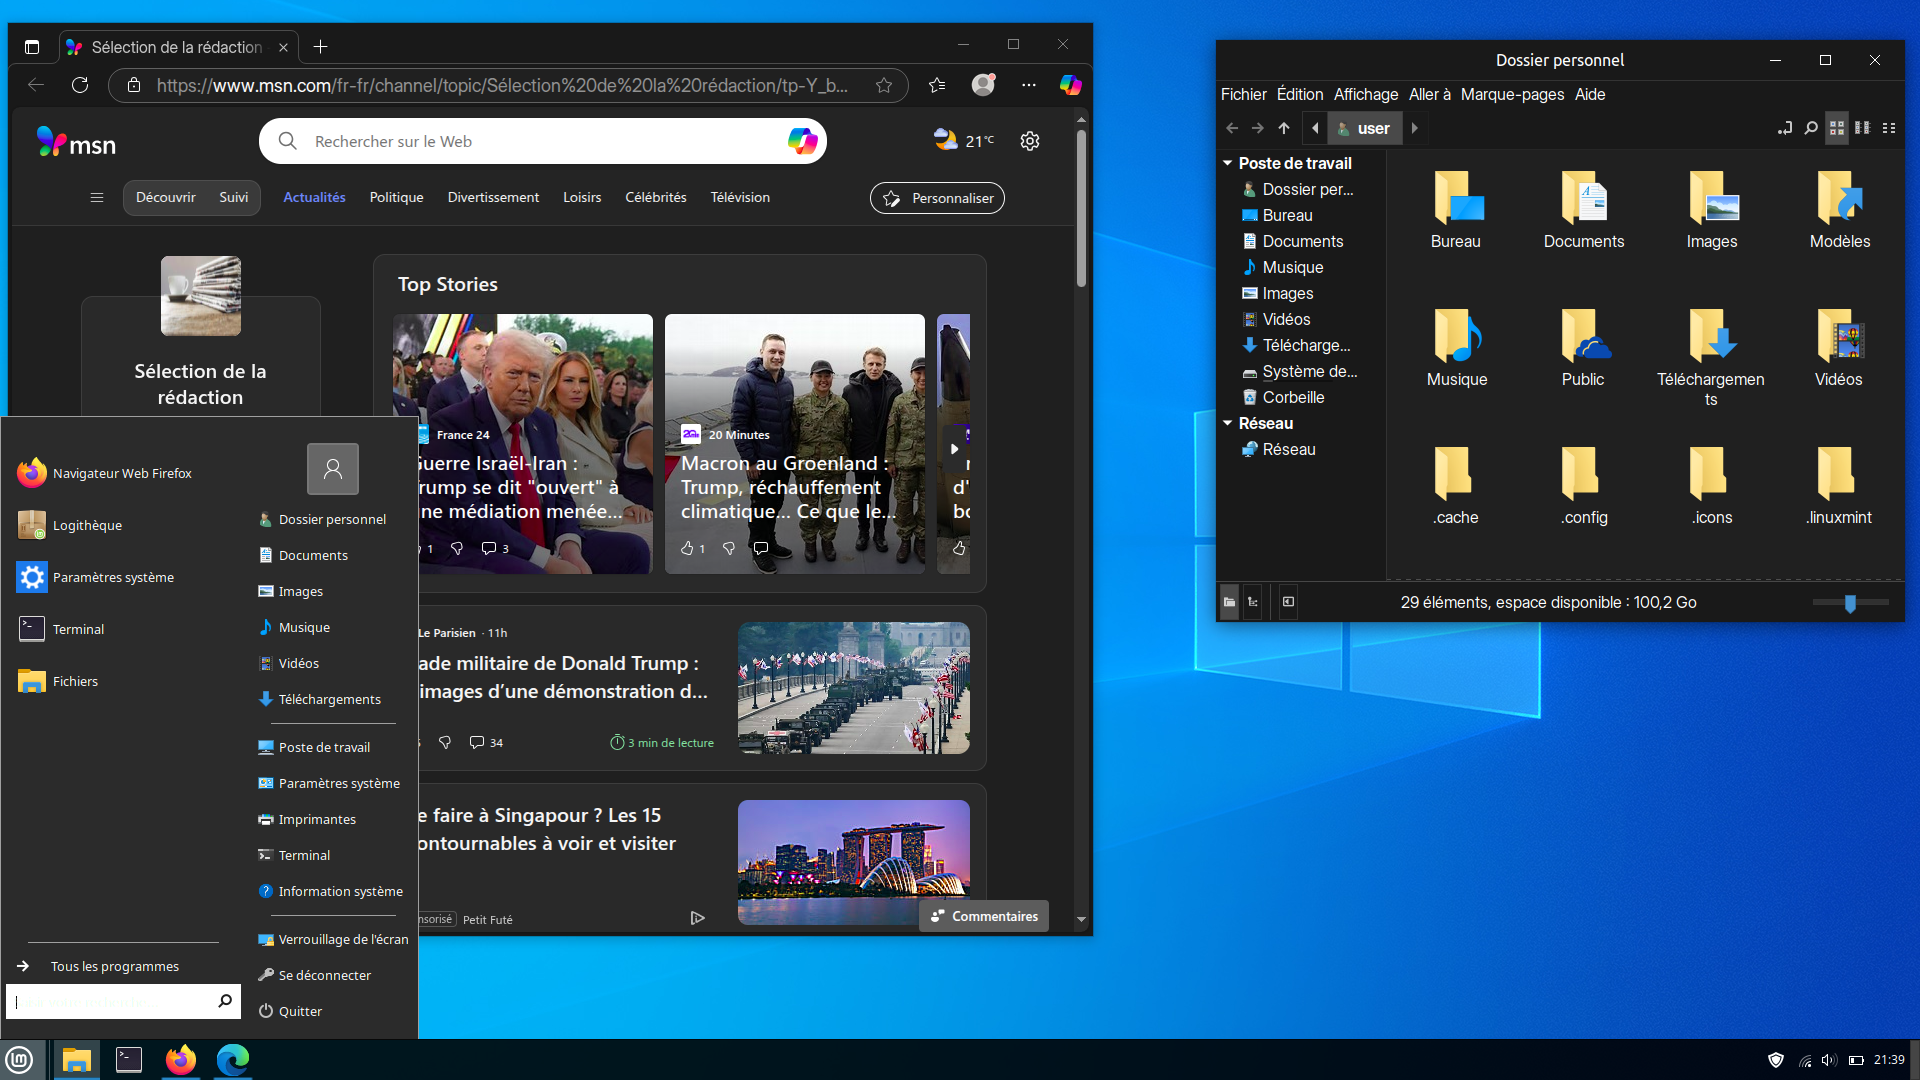Open Edge settings and more menu
The width and height of the screenshot is (1920, 1080).
point(1029,85)
